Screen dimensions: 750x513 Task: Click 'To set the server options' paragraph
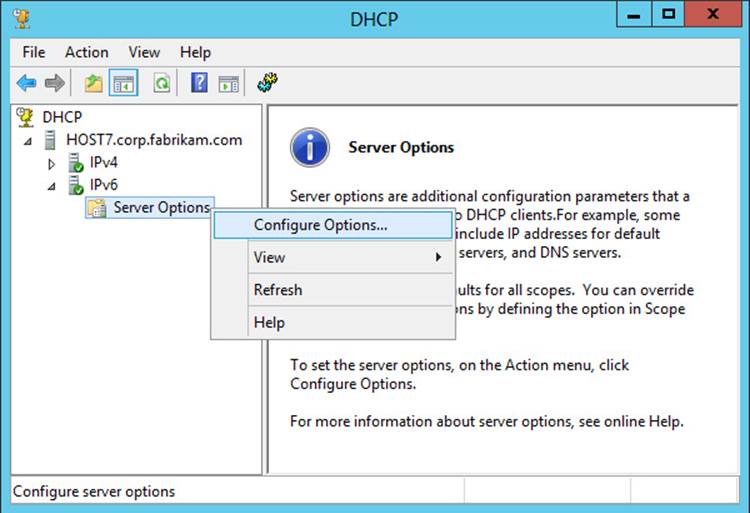459,374
